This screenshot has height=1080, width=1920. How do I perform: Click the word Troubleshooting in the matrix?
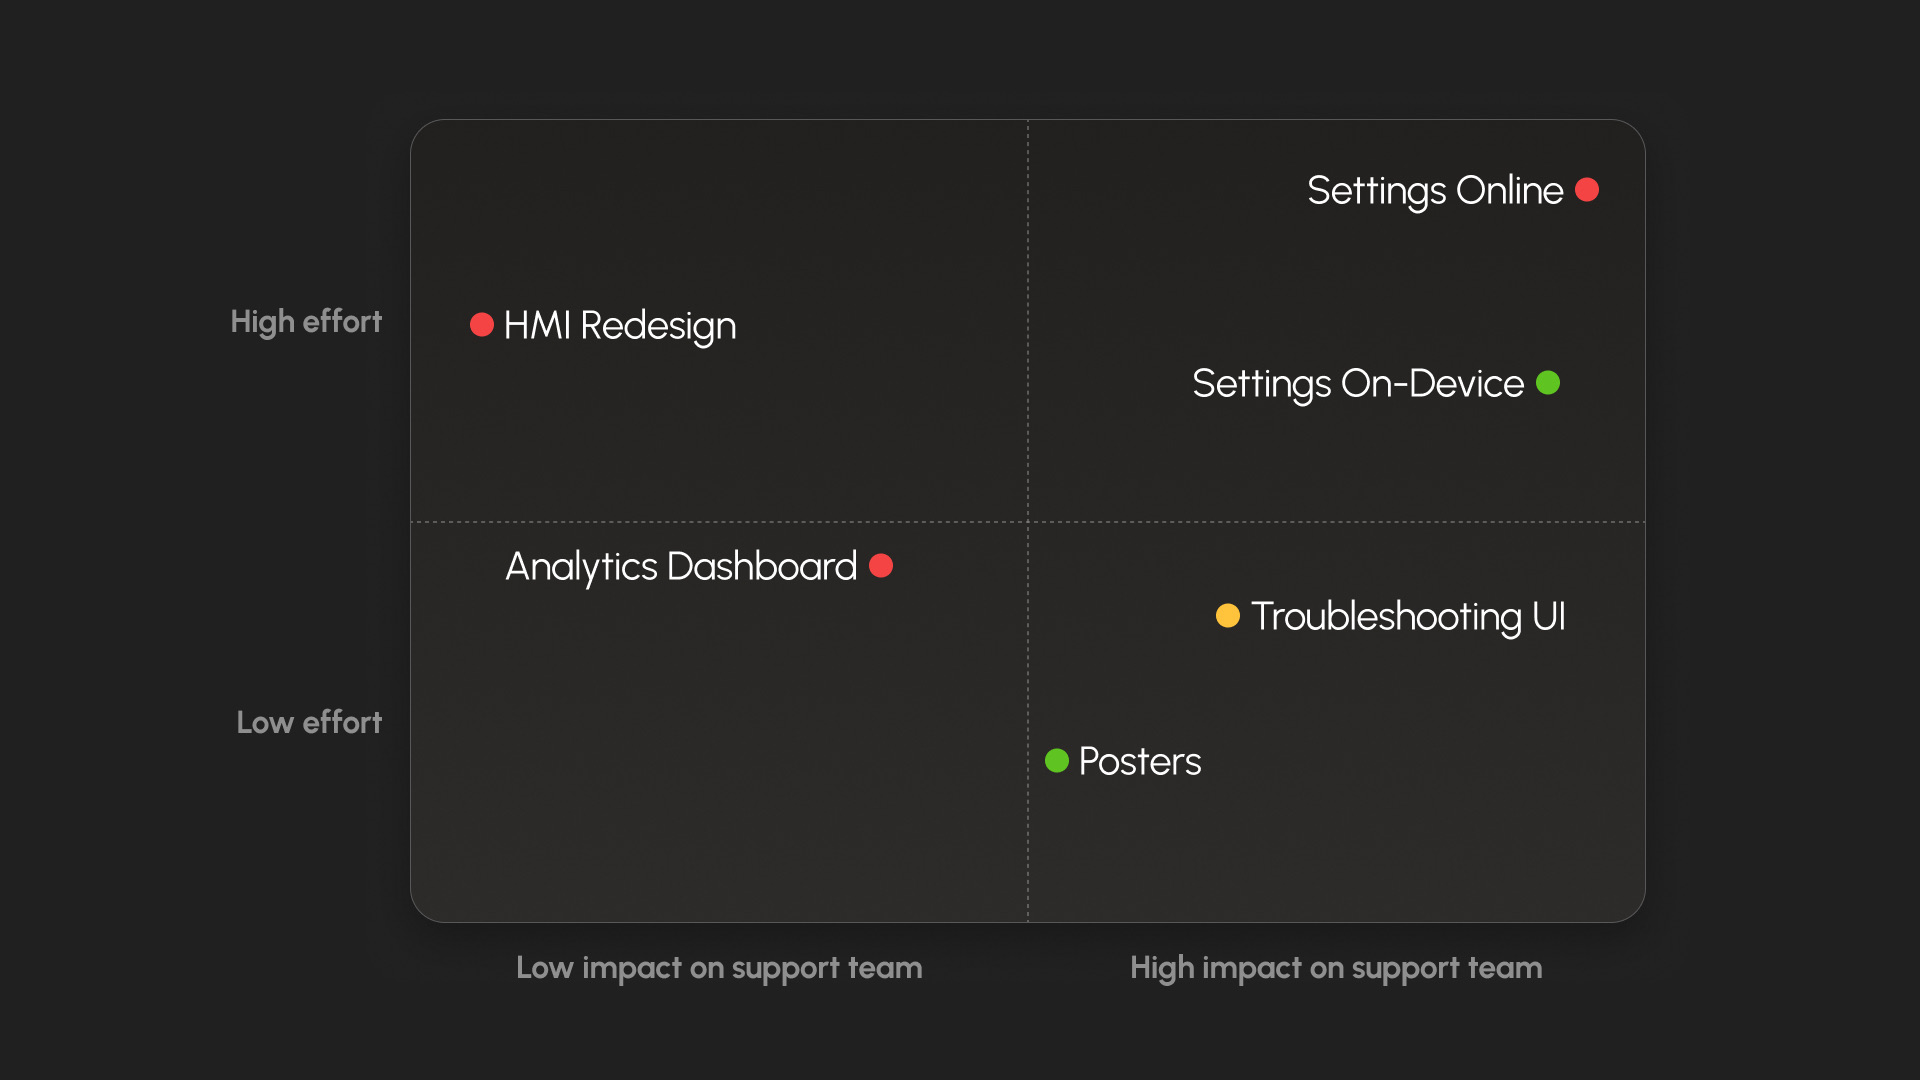coord(1386,617)
